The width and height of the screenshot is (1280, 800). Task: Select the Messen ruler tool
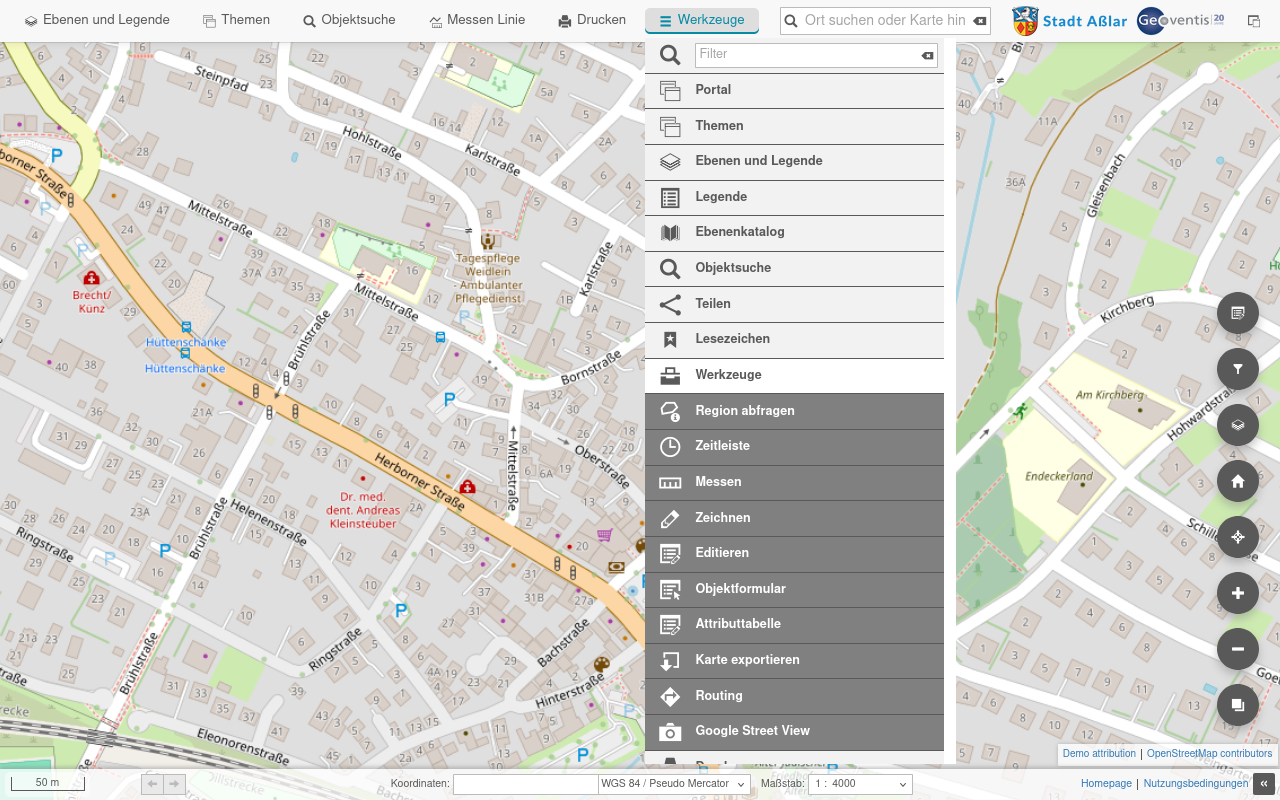click(x=794, y=482)
